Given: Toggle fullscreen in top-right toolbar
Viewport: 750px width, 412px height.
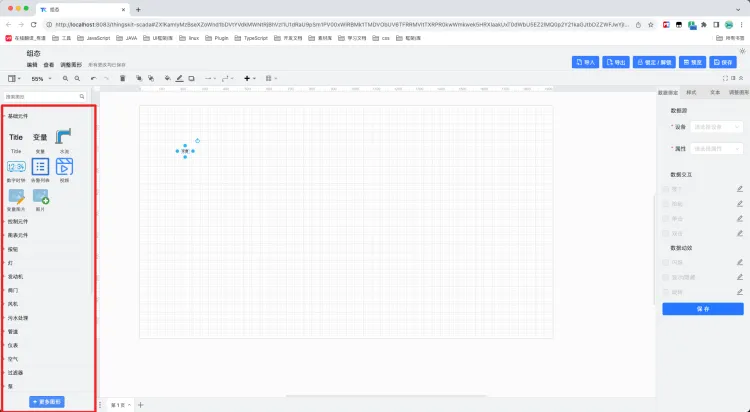Looking at the screenshot, I should 725,78.
